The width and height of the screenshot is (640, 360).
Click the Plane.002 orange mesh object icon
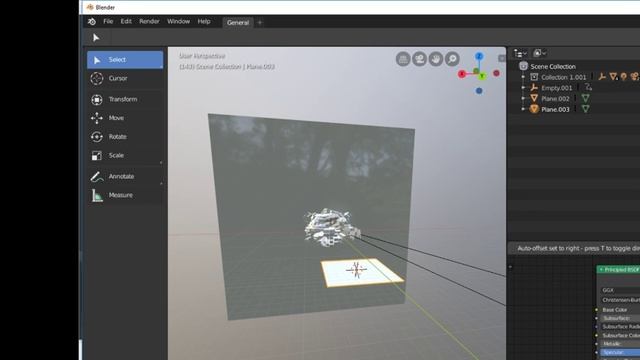pos(534,98)
